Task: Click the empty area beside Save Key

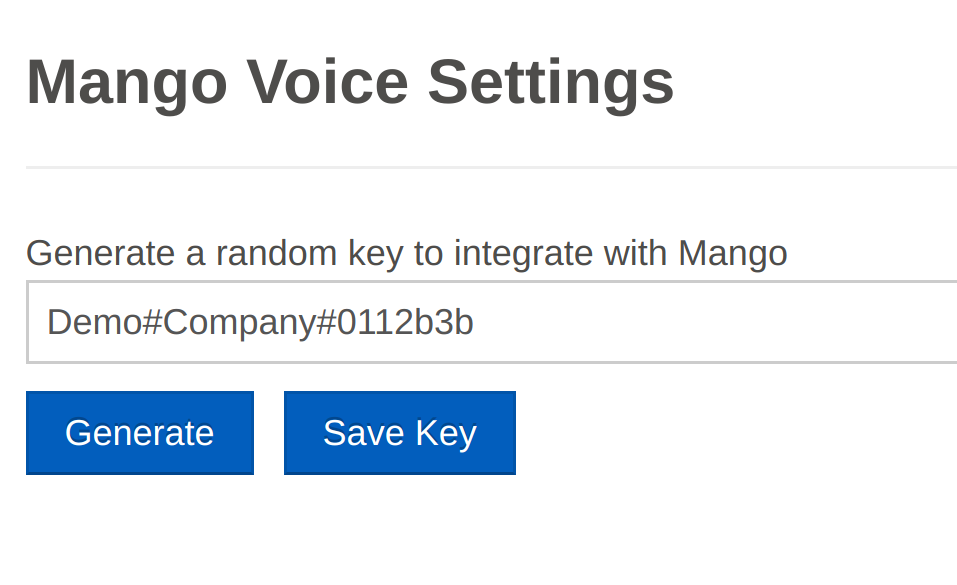Action: coord(700,432)
